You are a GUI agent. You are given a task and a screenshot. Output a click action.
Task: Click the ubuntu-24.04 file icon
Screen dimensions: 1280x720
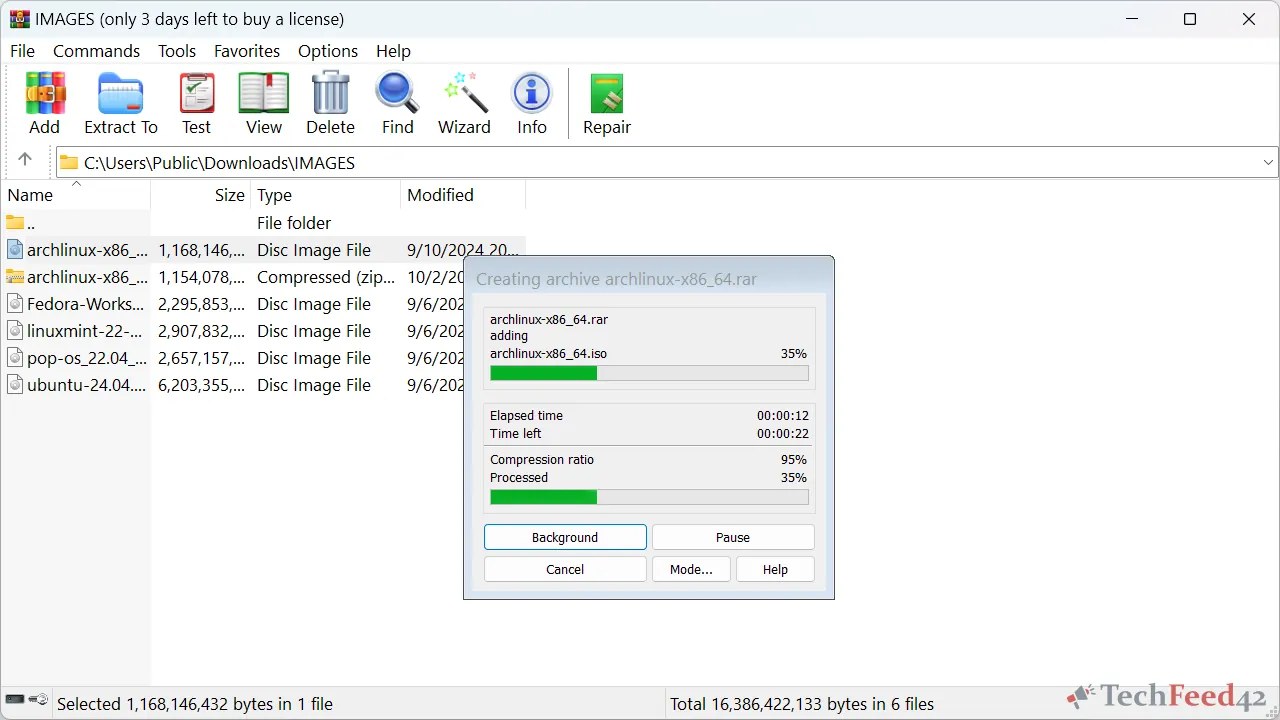pyautogui.click(x=15, y=385)
